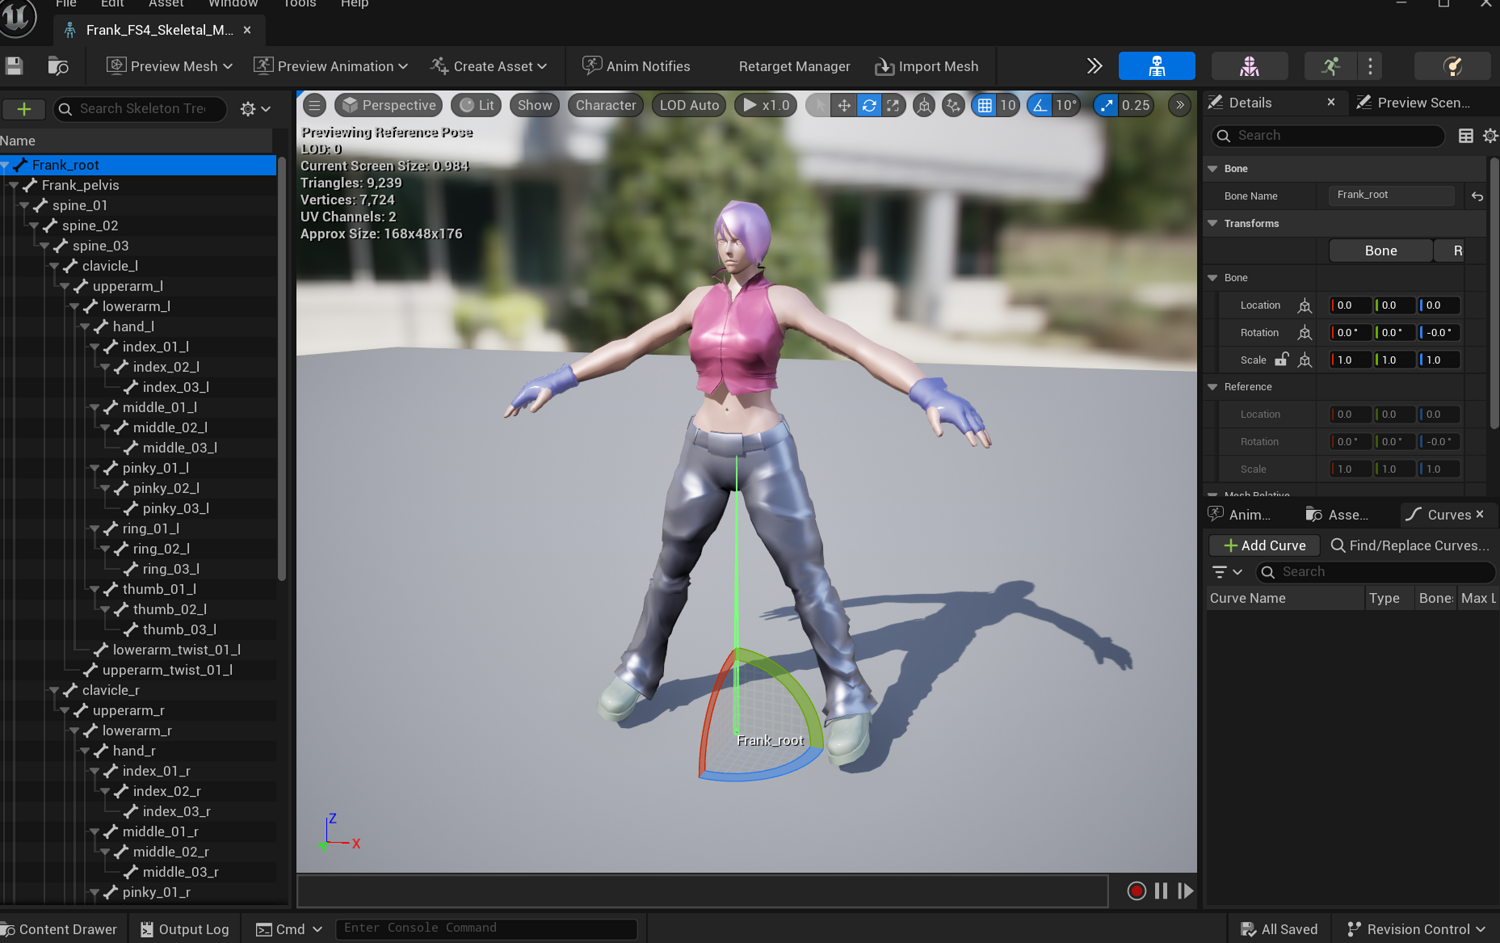Open the Physics asset editor mode icon

point(1453,66)
